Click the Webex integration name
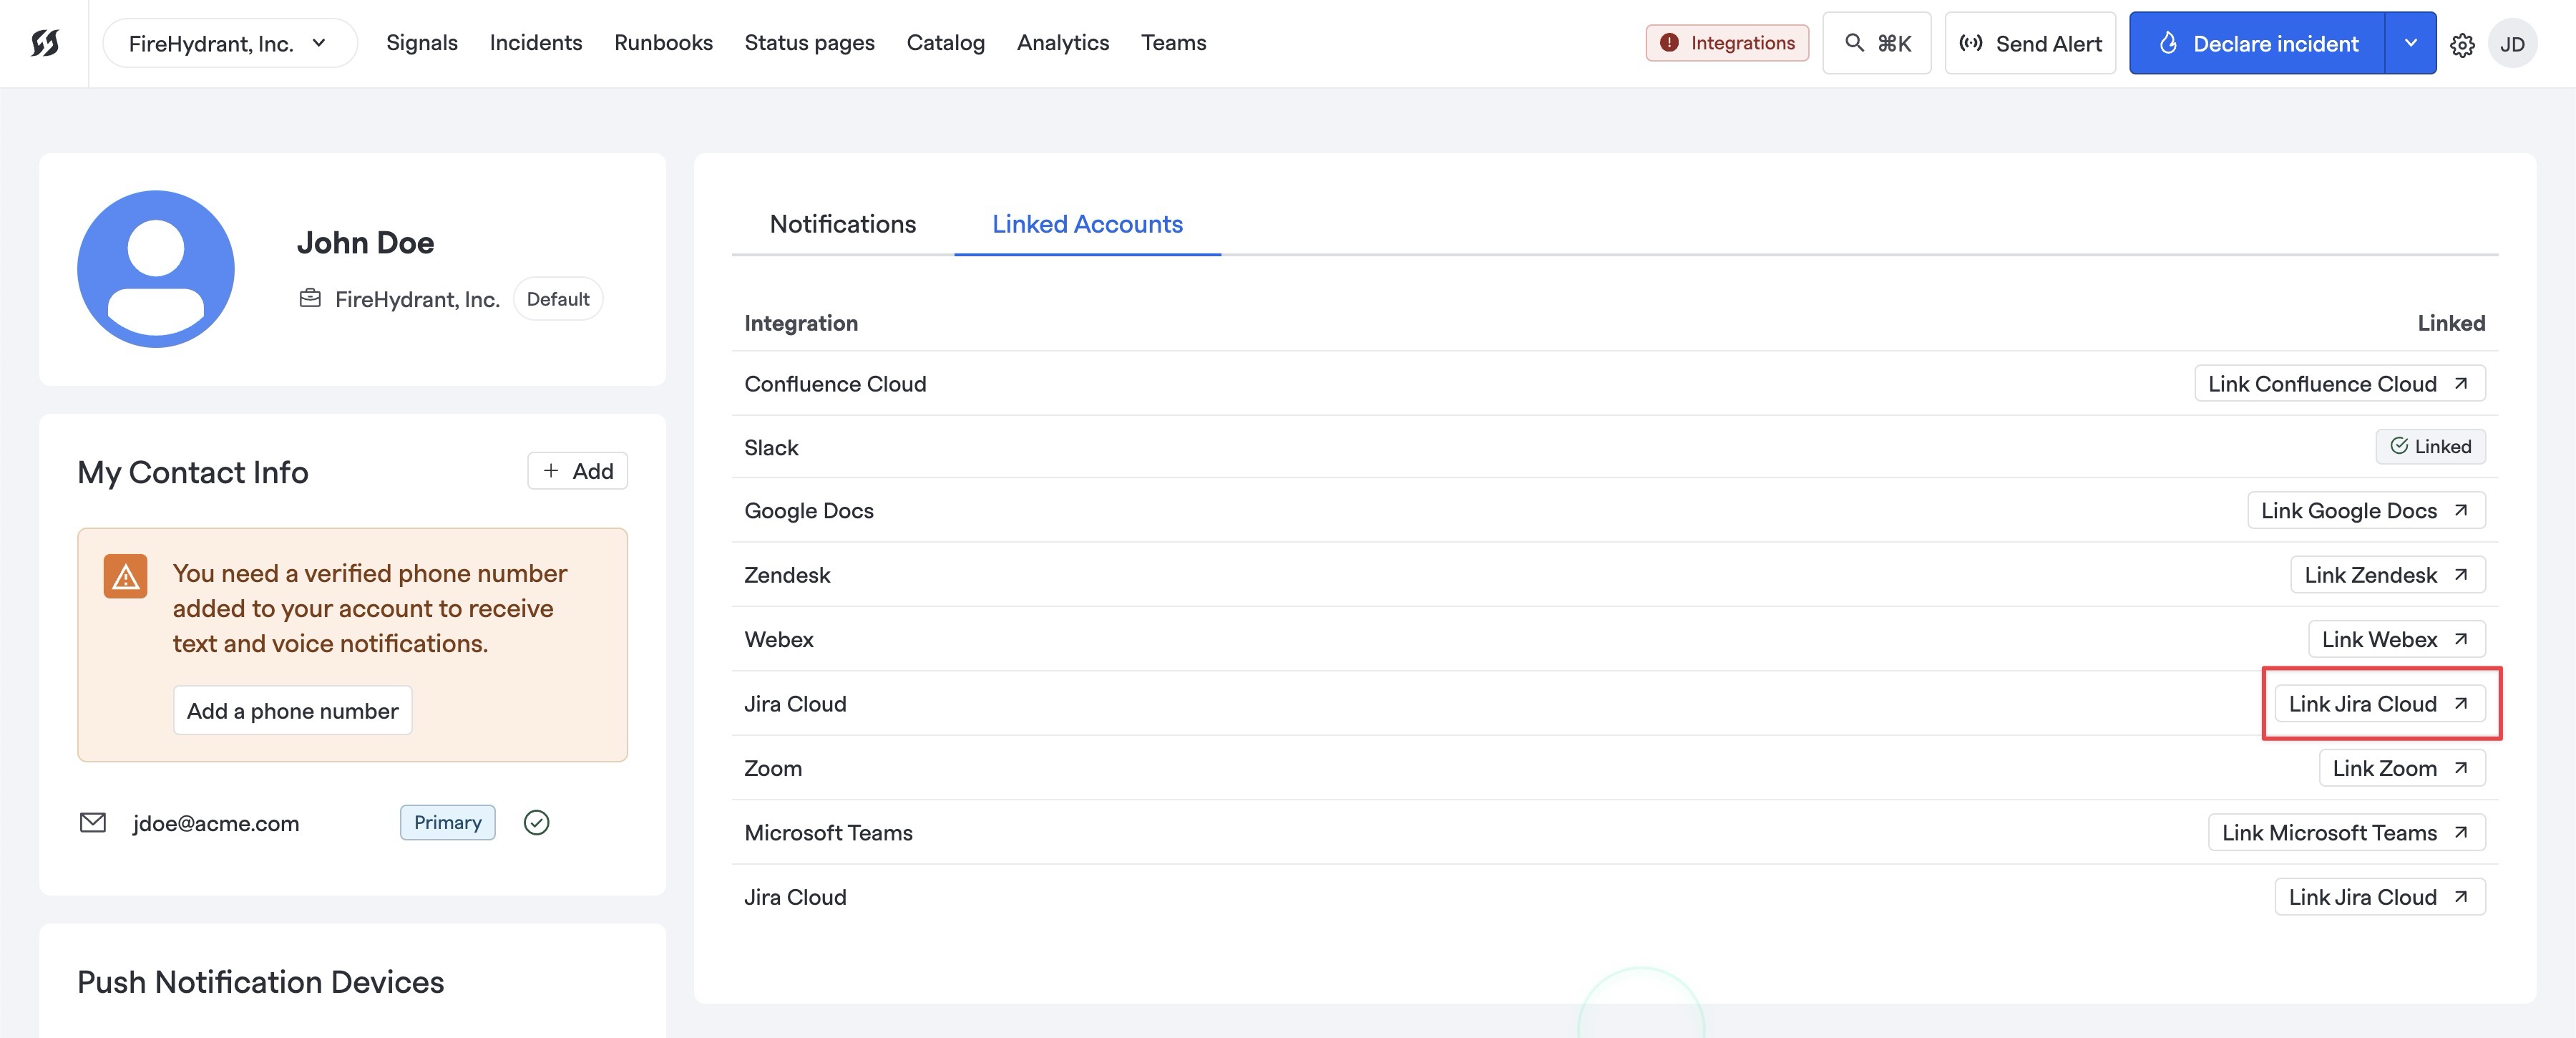This screenshot has width=2576, height=1038. coord(779,639)
